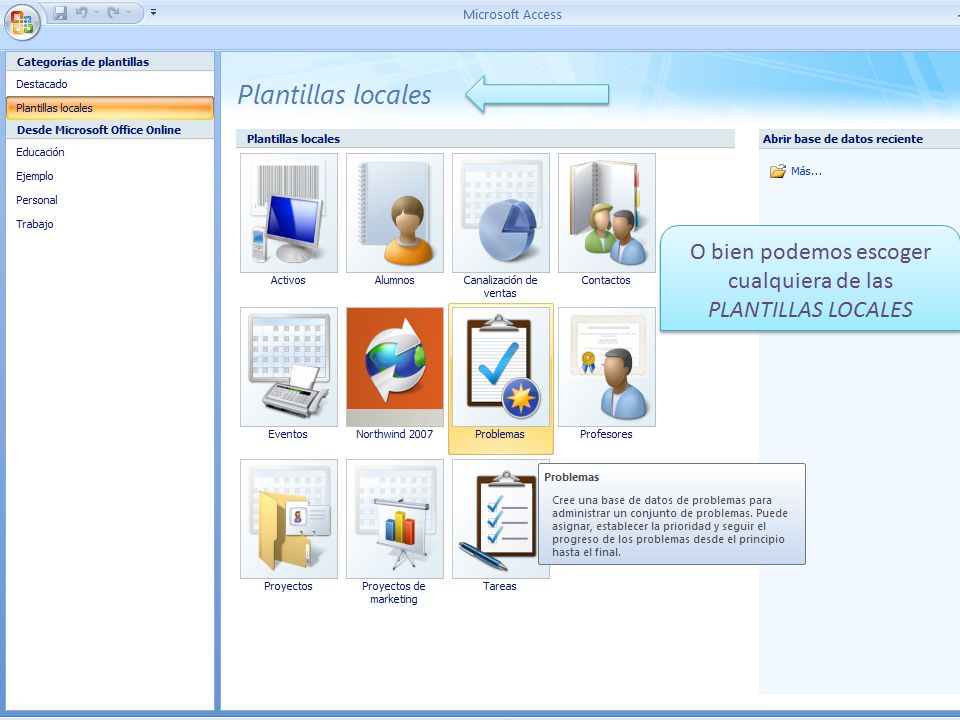
Task: Click the Redo icon in Quick Access Toolbar
Action: coord(113,13)
